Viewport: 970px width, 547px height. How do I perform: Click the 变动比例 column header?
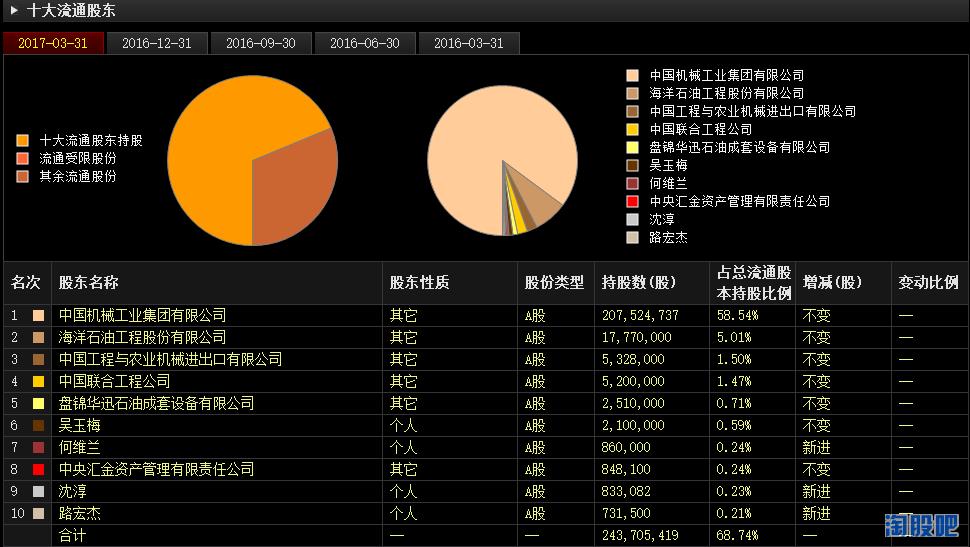929,283
